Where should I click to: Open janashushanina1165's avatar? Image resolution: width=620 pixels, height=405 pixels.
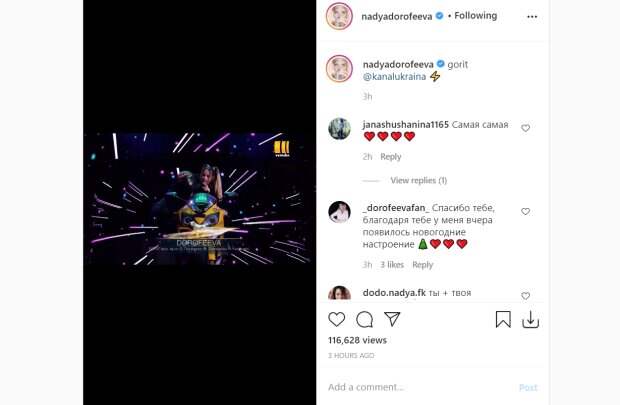coord(340,129)
